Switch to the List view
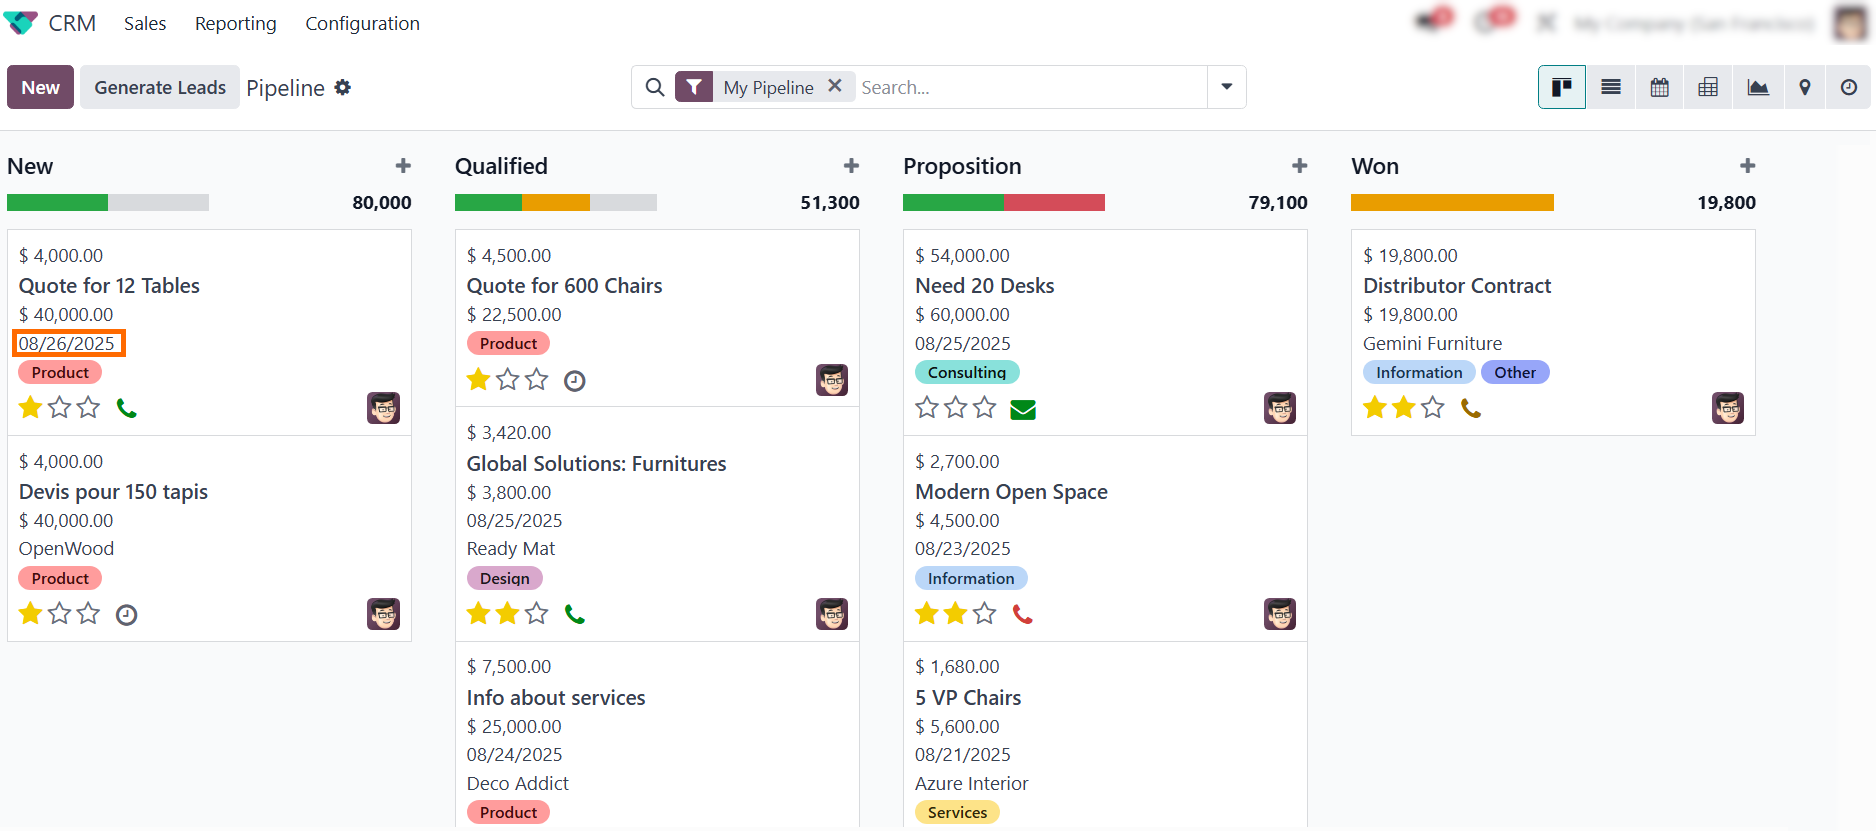Viewport: 1876px width, 831px height. (1610, 87)
